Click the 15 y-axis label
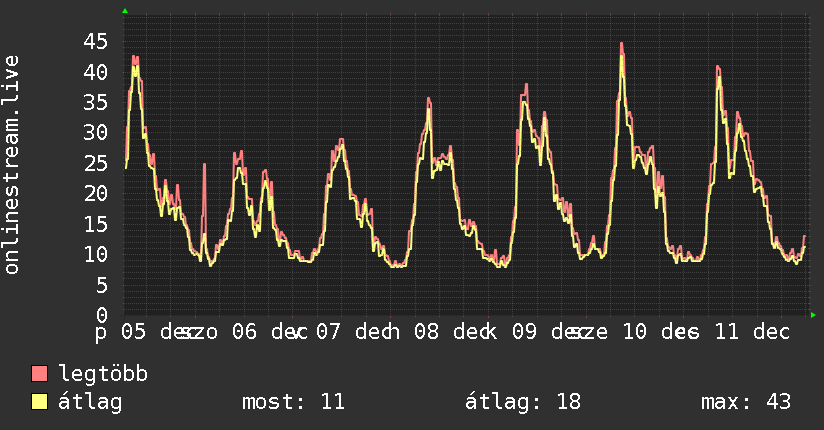824x430 pixels. 95,224
